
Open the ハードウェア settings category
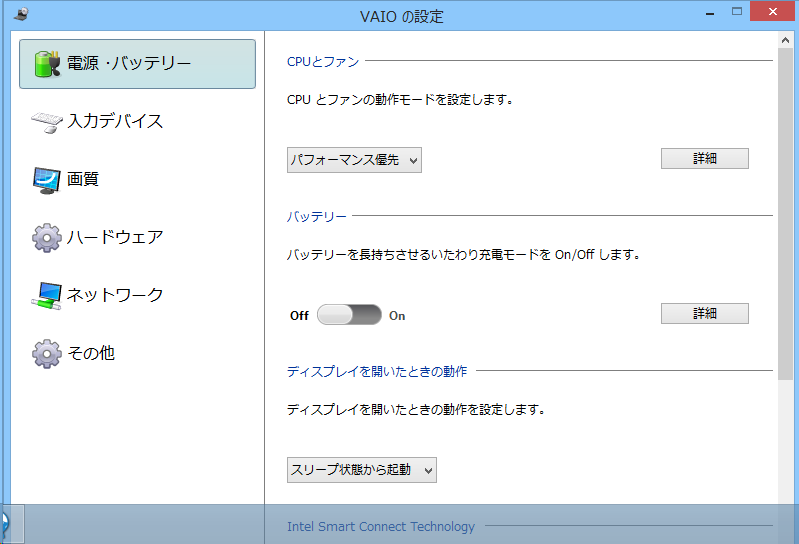coord(115,237)
